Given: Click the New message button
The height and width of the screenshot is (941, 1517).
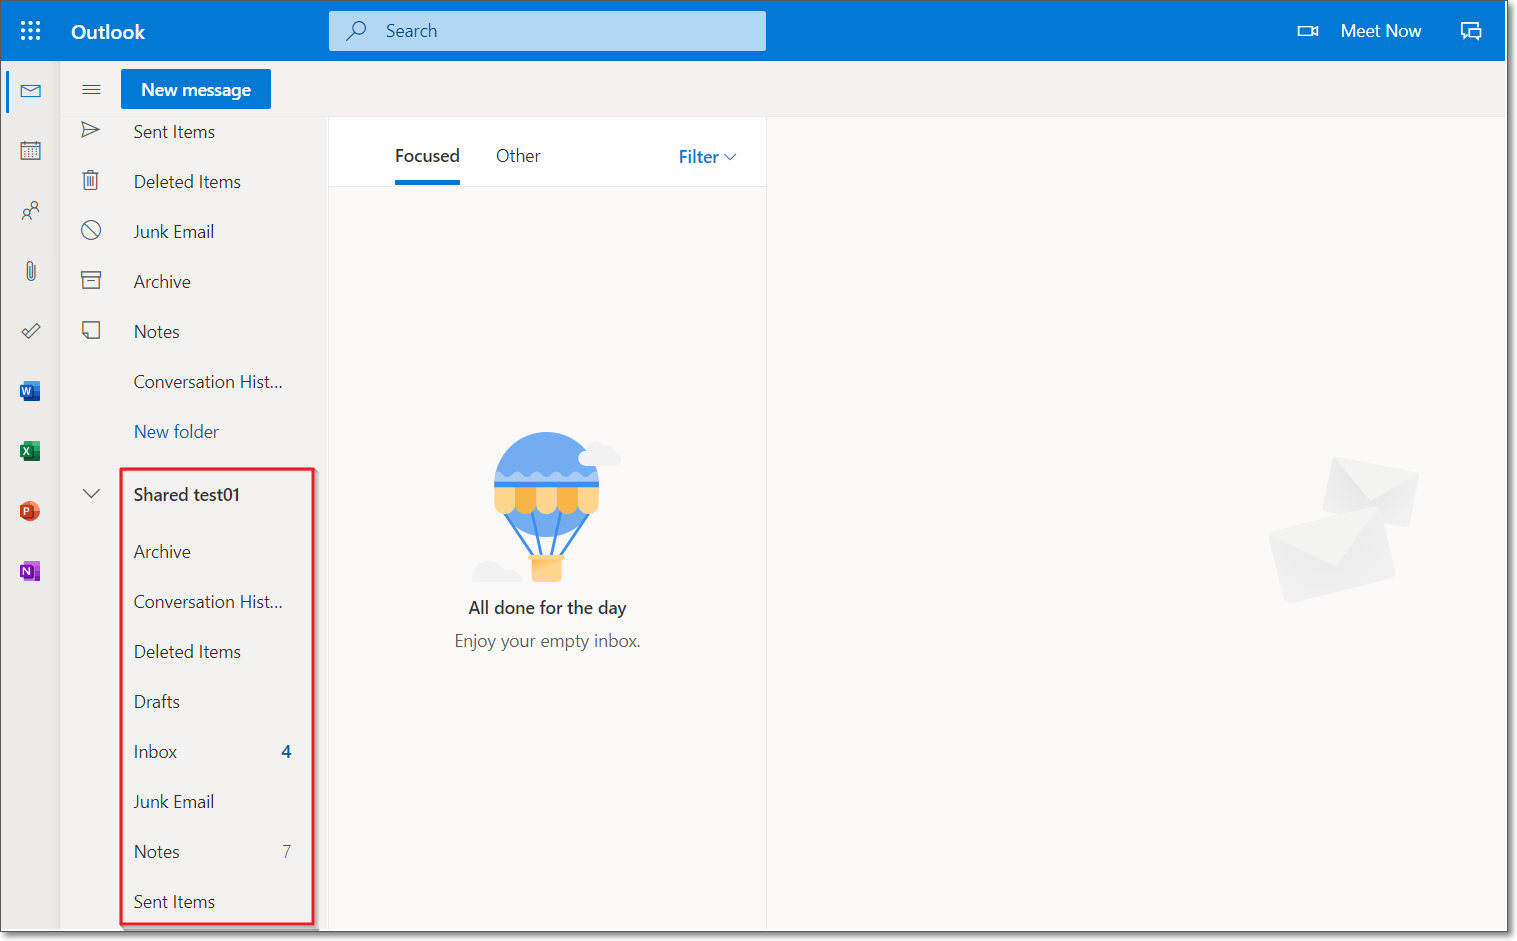Looking at the screenshot, I should coord(196,90).
